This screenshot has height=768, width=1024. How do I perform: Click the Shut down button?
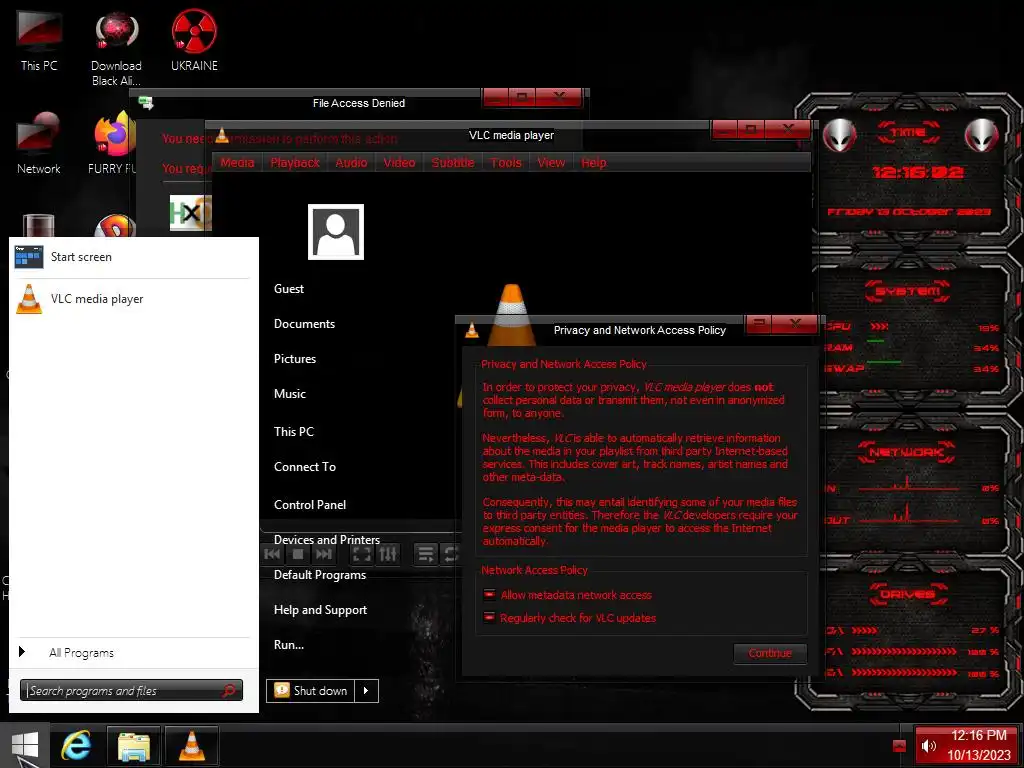pos(311,690)
